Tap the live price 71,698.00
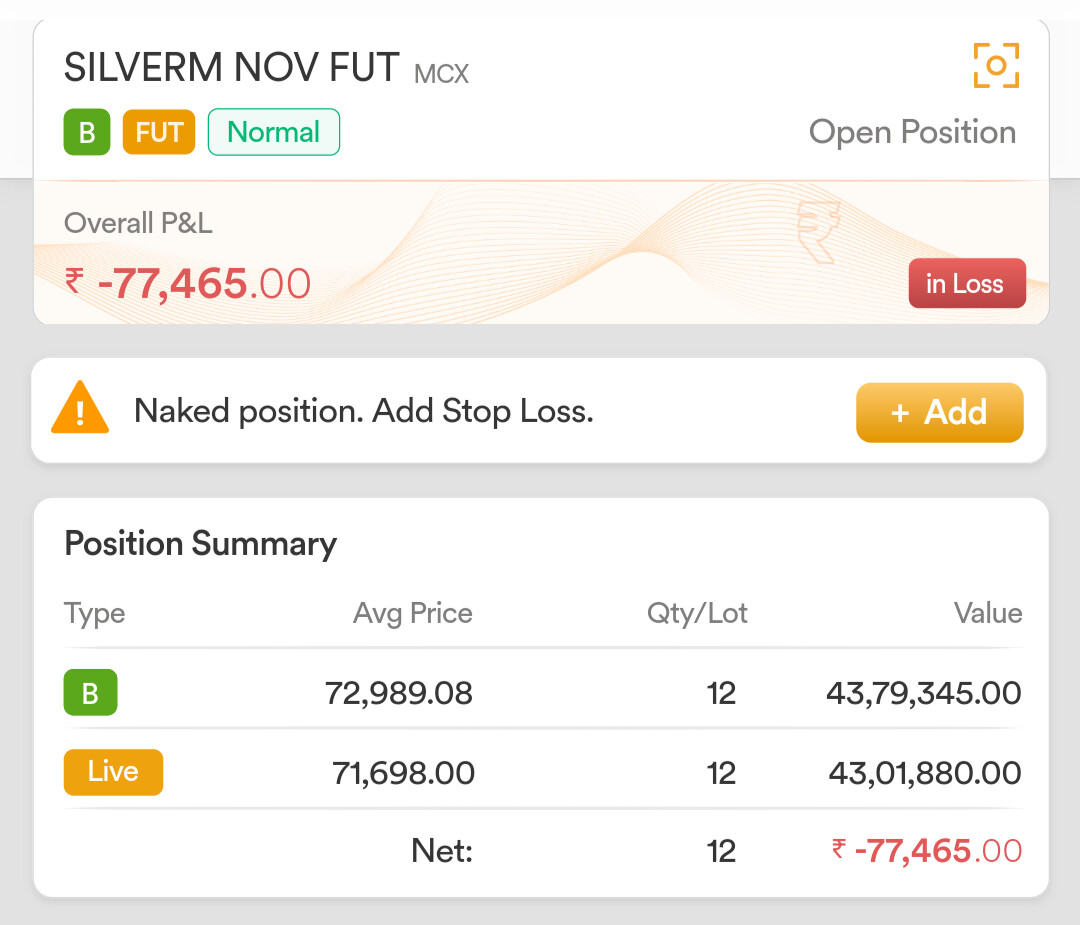This screenshot has width=1080, height=925. tap(403, 773)
